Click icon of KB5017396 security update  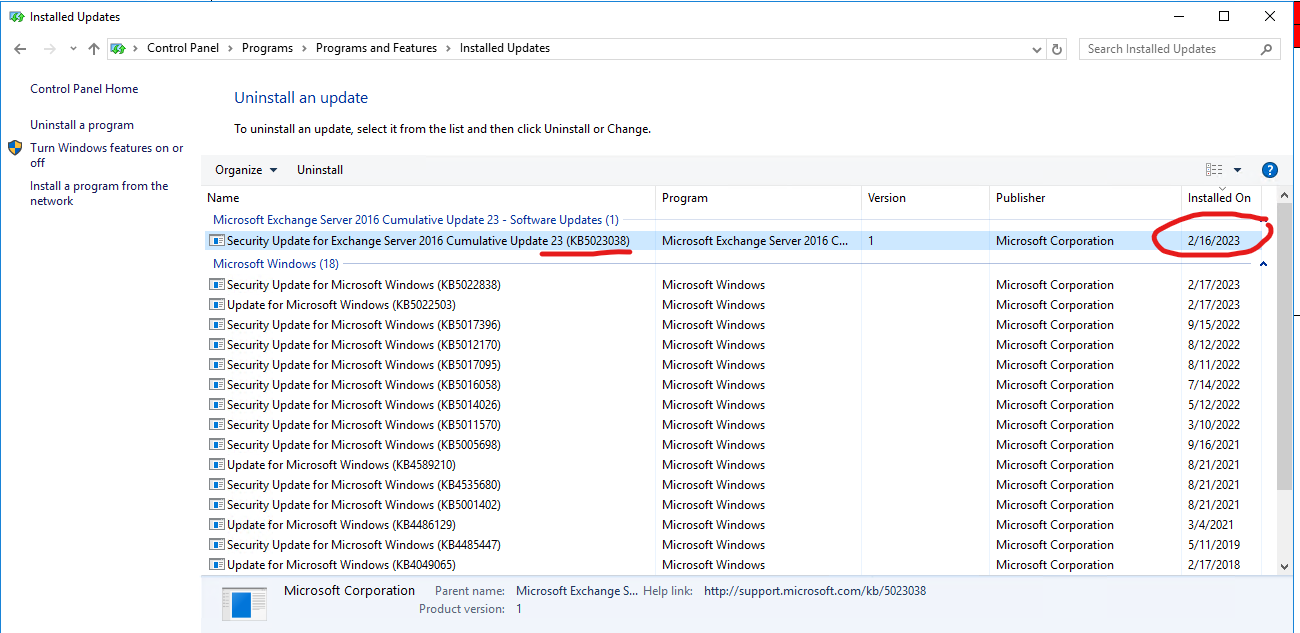pyautogui.click(x=217, y=325)
